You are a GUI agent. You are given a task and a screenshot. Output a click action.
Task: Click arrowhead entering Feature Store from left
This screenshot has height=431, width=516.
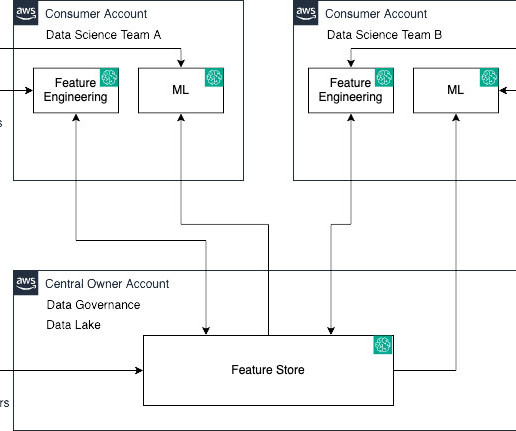click(x=139, y=370)
